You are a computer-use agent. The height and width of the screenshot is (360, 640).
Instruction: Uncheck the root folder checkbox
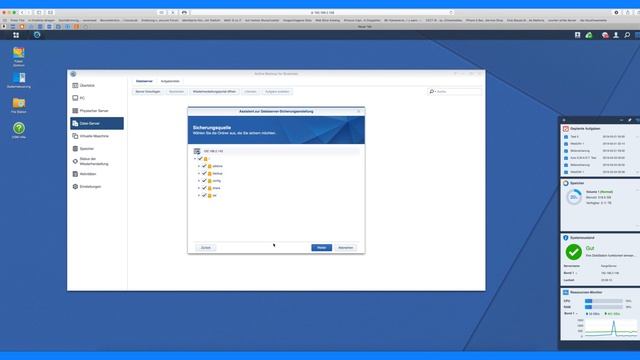coord(200,158)
